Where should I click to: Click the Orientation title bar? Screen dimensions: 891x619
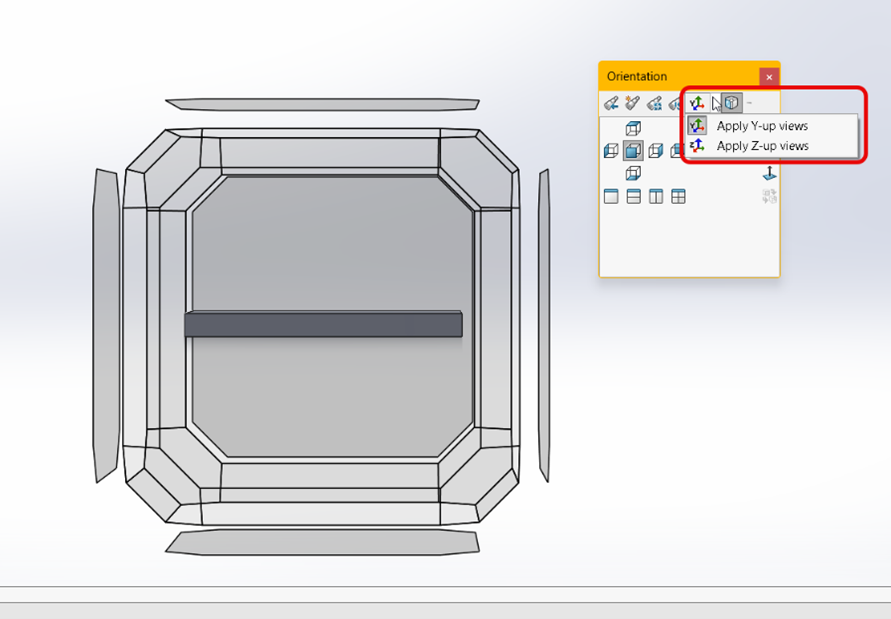[x=678, y=76]
